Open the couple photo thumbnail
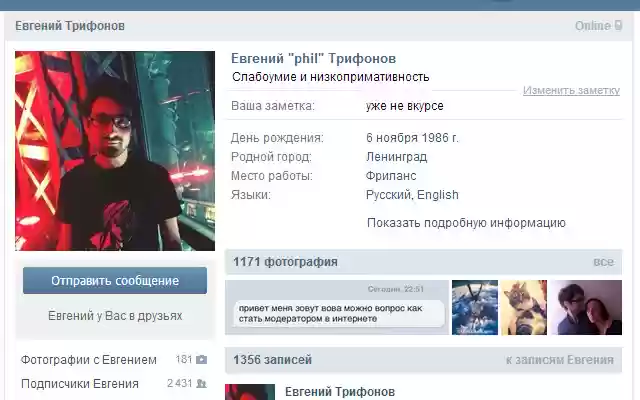The height and width of the screenshot is (400, 640). [586, 307]
